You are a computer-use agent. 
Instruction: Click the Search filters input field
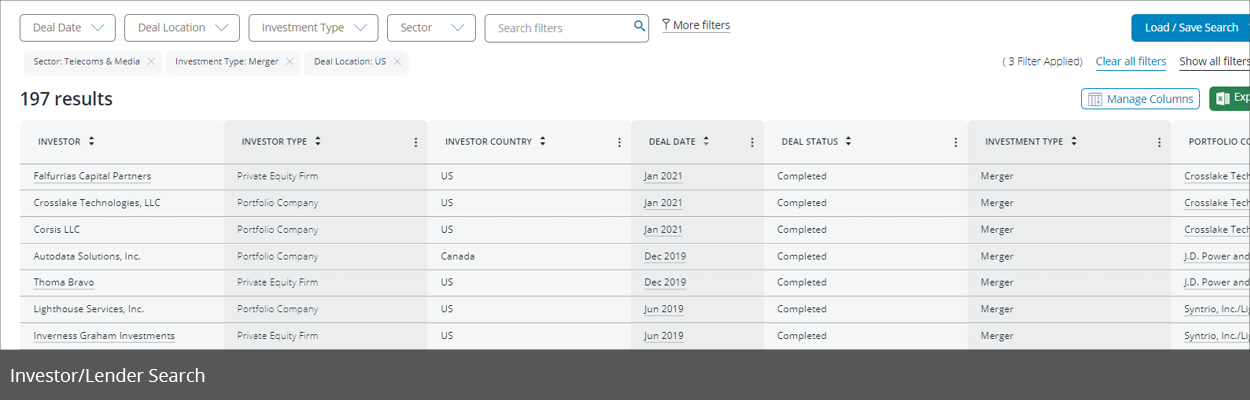tap(566, 28)
